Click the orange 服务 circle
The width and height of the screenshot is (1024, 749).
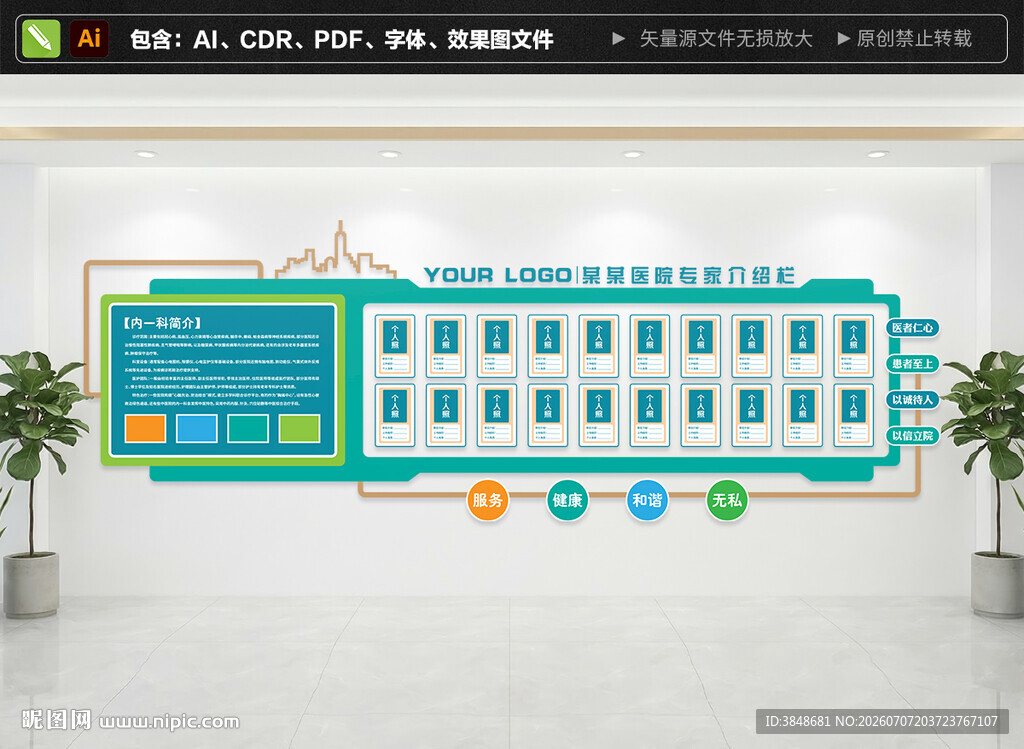(x=488, y=500)
